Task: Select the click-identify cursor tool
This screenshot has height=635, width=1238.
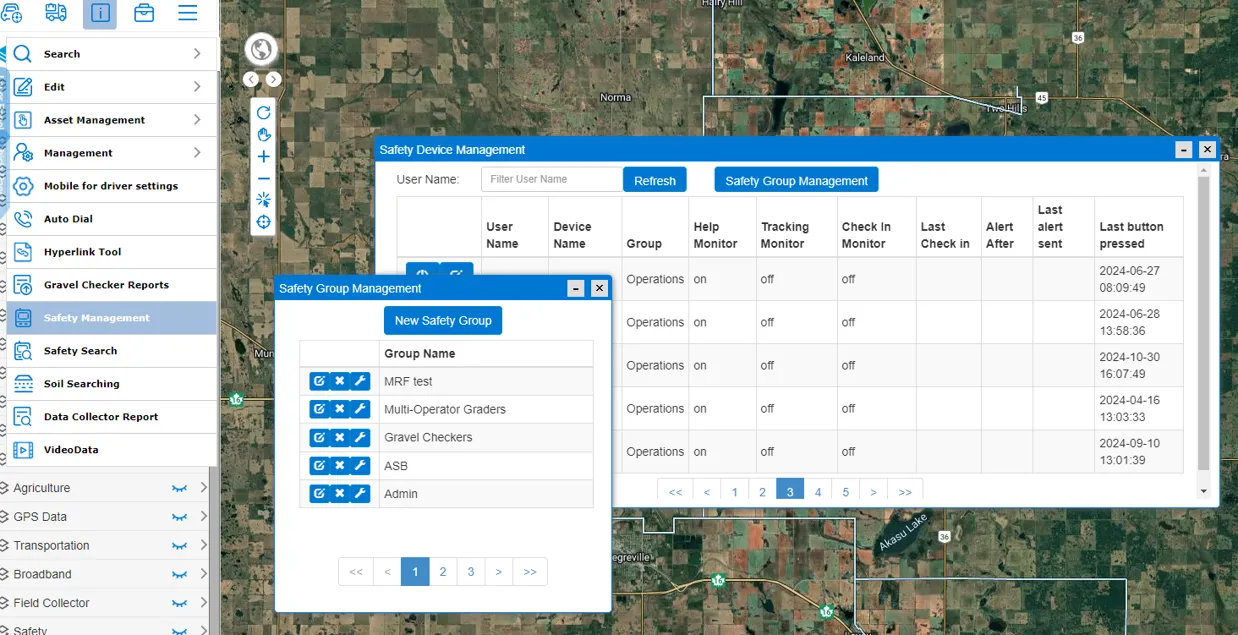Action: tap(264, 200)
